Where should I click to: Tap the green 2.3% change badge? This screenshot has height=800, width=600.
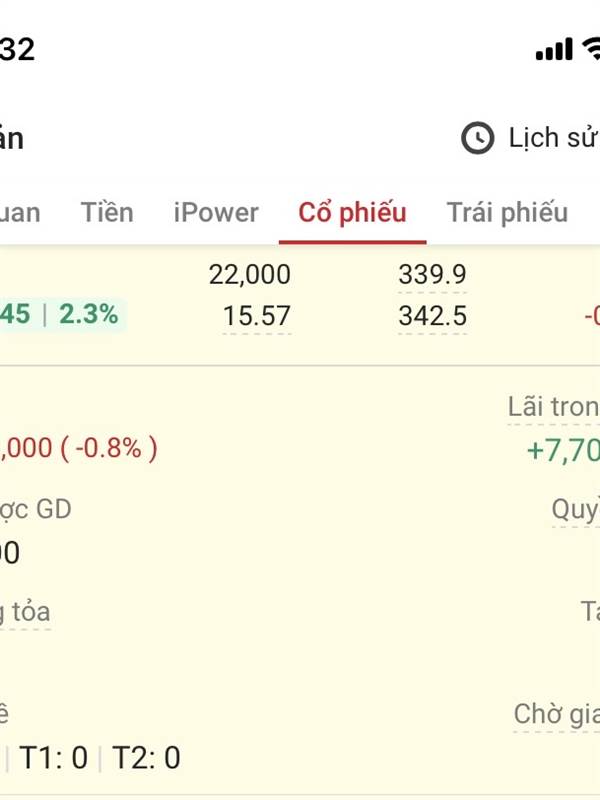[88, 315]
